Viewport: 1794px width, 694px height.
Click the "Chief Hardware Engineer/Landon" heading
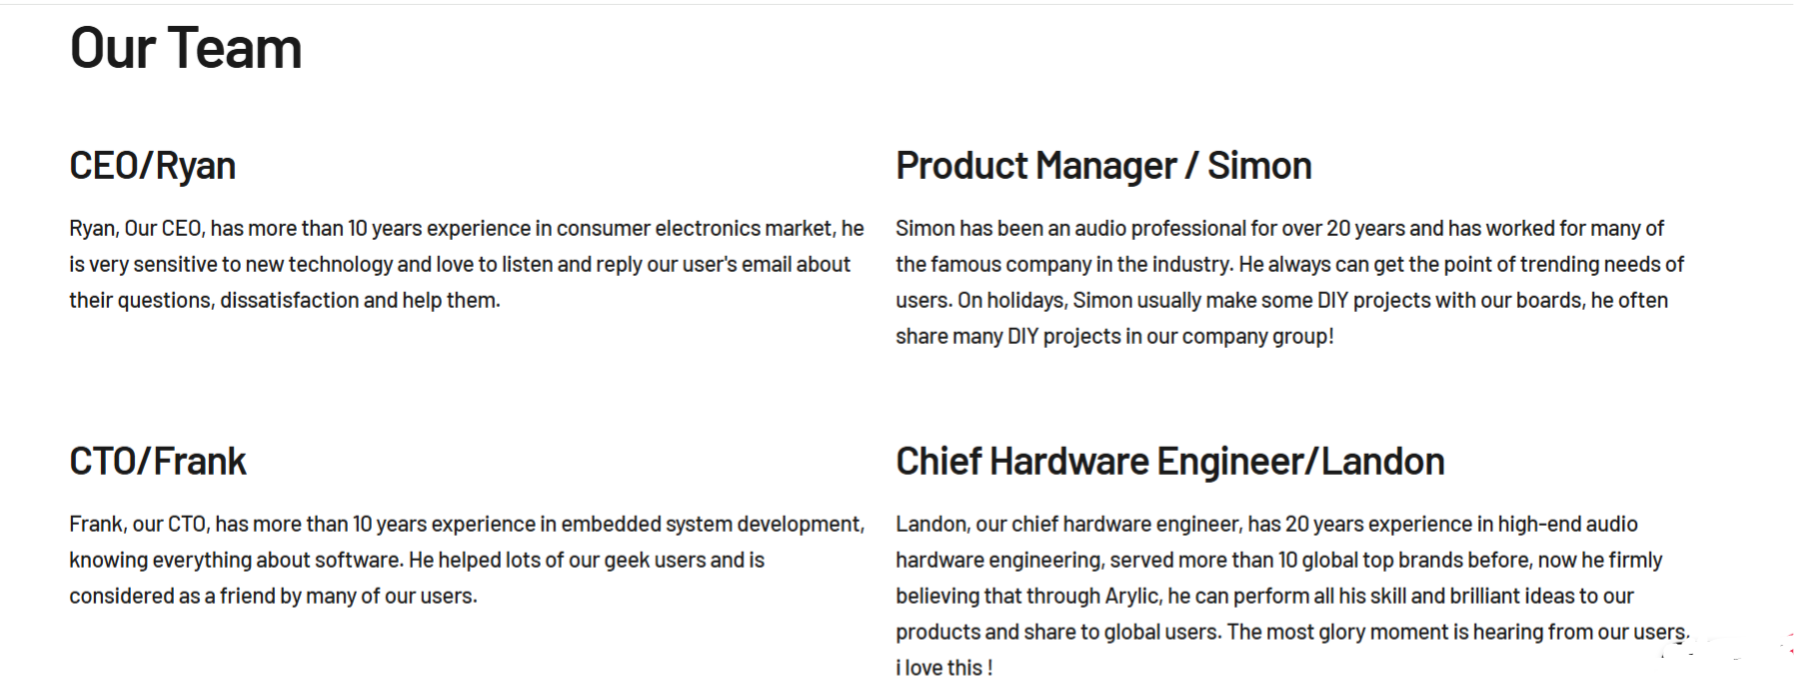pos(1169,461)
